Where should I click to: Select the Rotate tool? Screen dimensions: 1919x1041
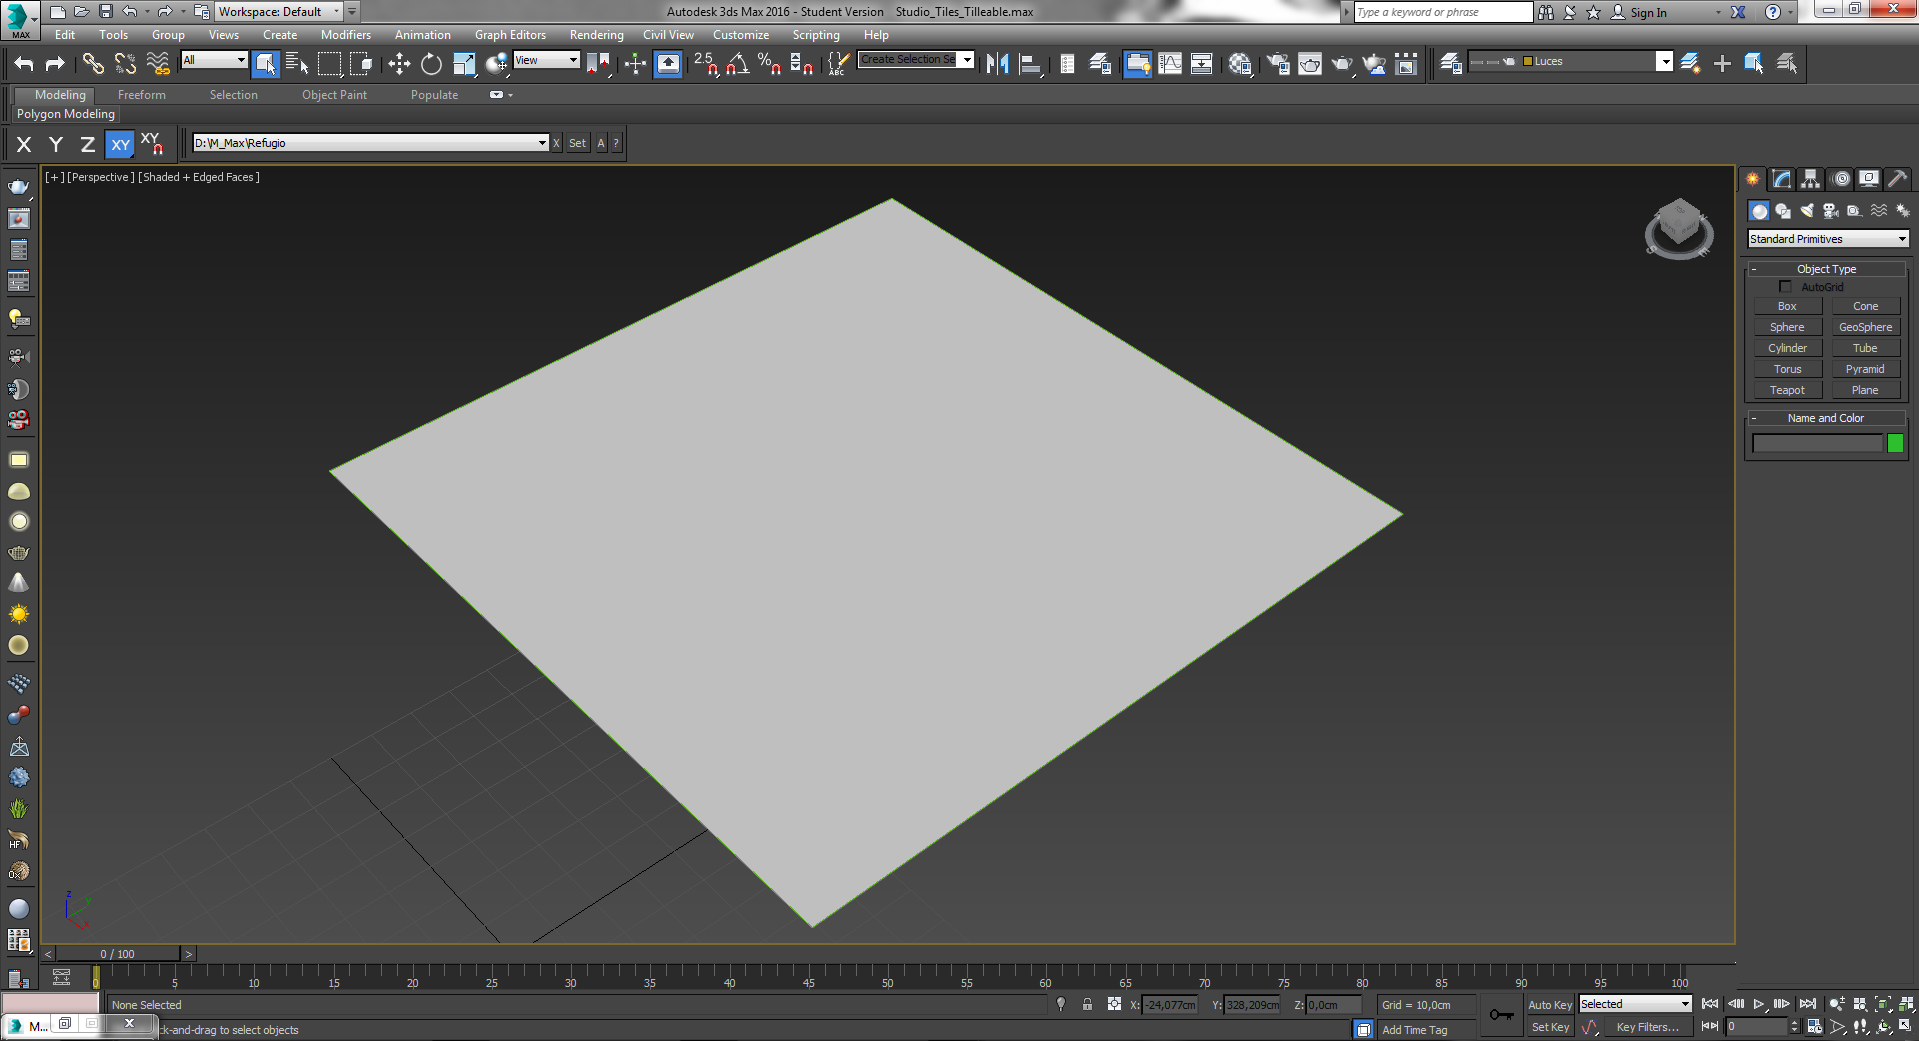coord(431,64)
